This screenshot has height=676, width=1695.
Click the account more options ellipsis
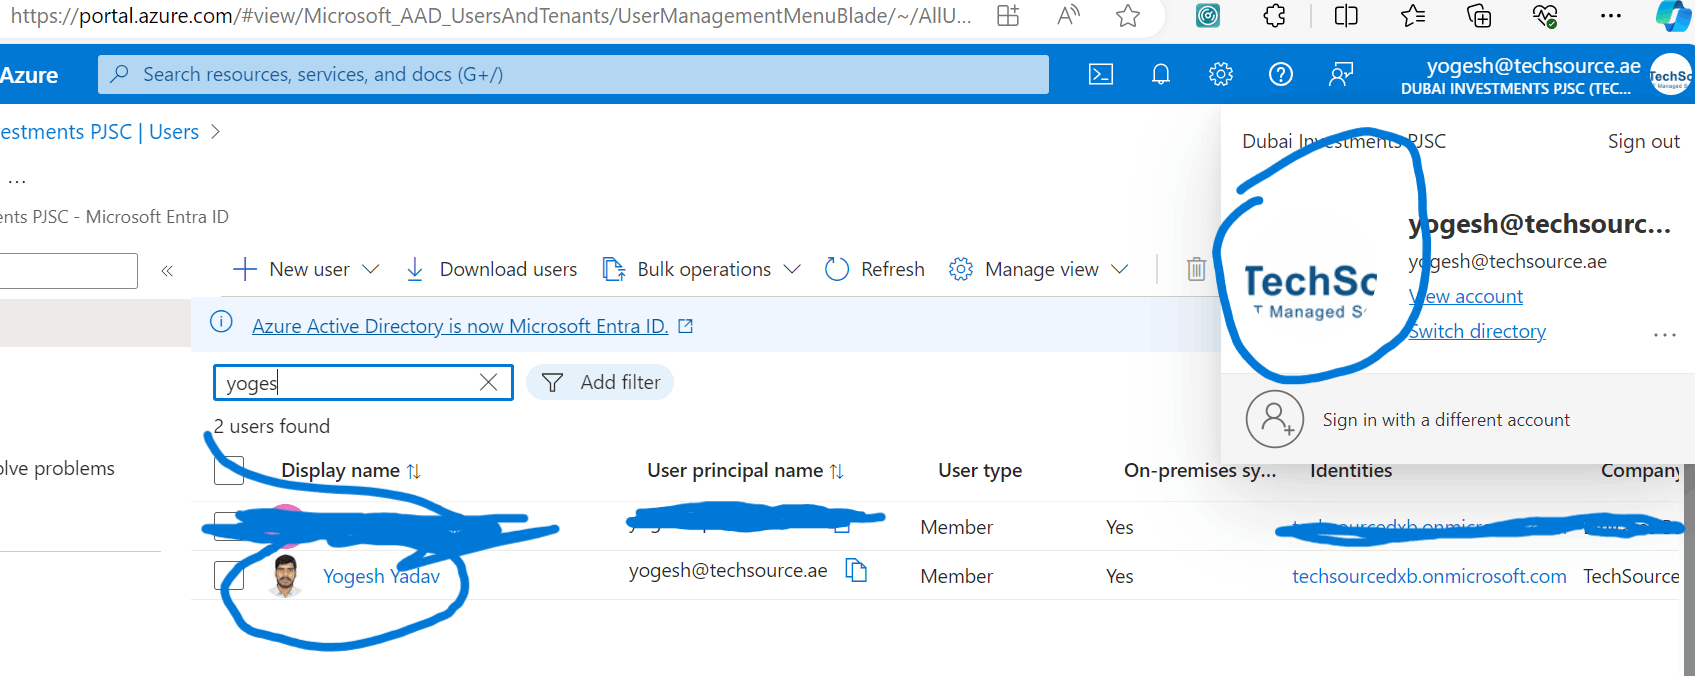1664,335
